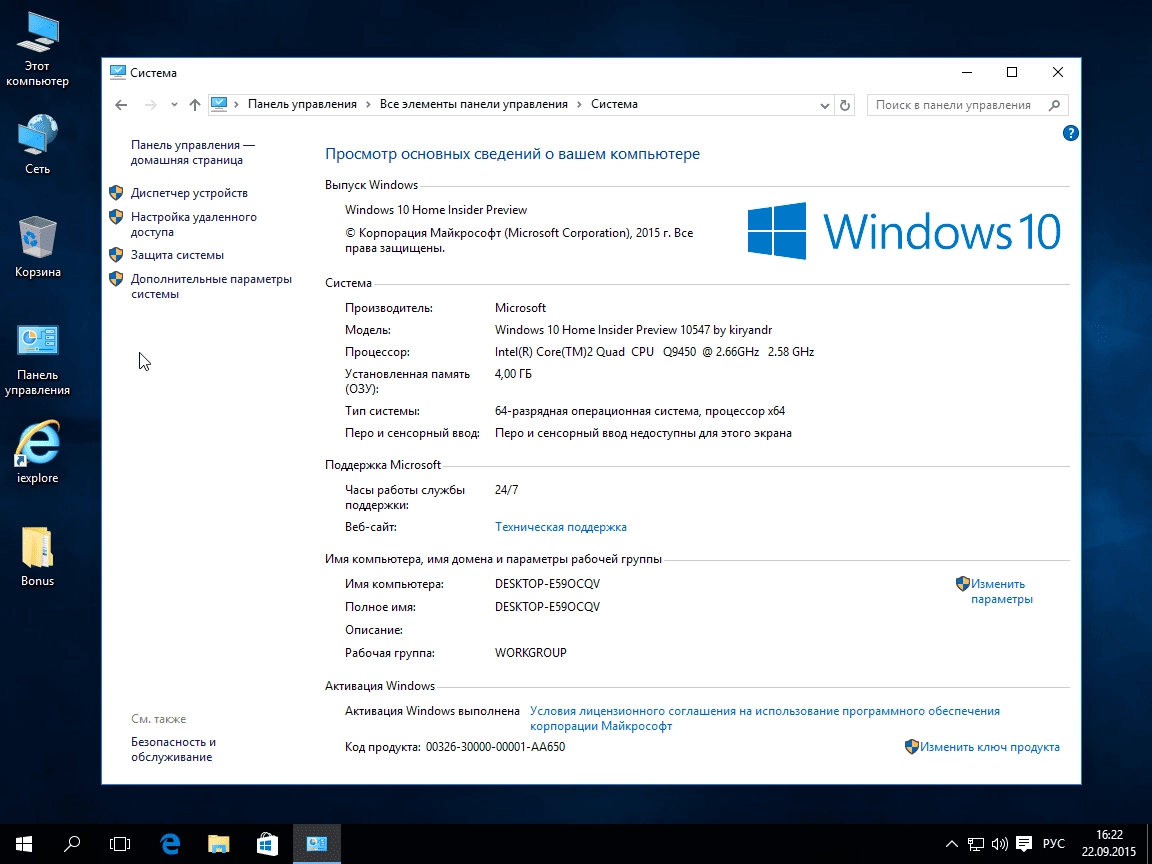This screenshot has height=864, width=1152.
Task: Show hidden tray icons chevron
Action: (951, 843)
